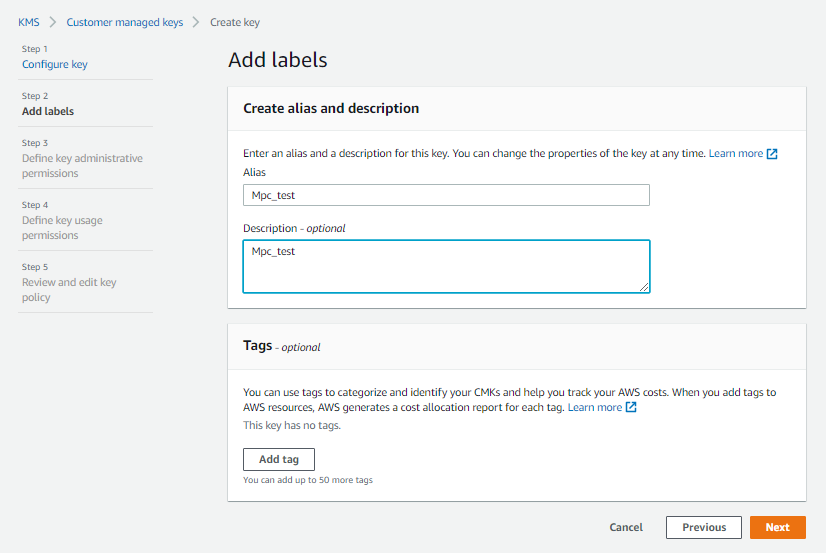Click breadcrumb chevron after Customer managed keys
Image resolution: width=826 pixels, height=553 pixels.
pos(196,22)
